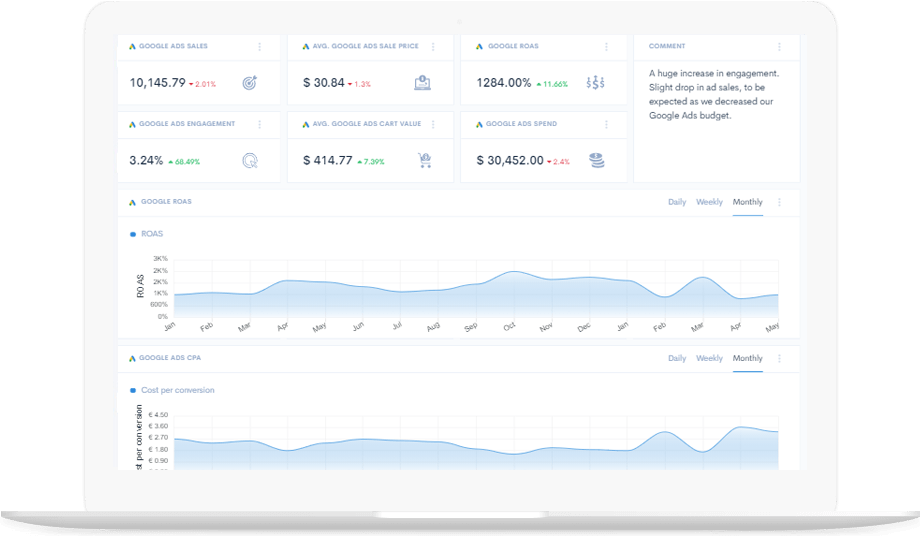Click the Oct peak on the ROAS chart
Image resolution: width=920 pixels, height=536 pixels.
coord(514,272)
